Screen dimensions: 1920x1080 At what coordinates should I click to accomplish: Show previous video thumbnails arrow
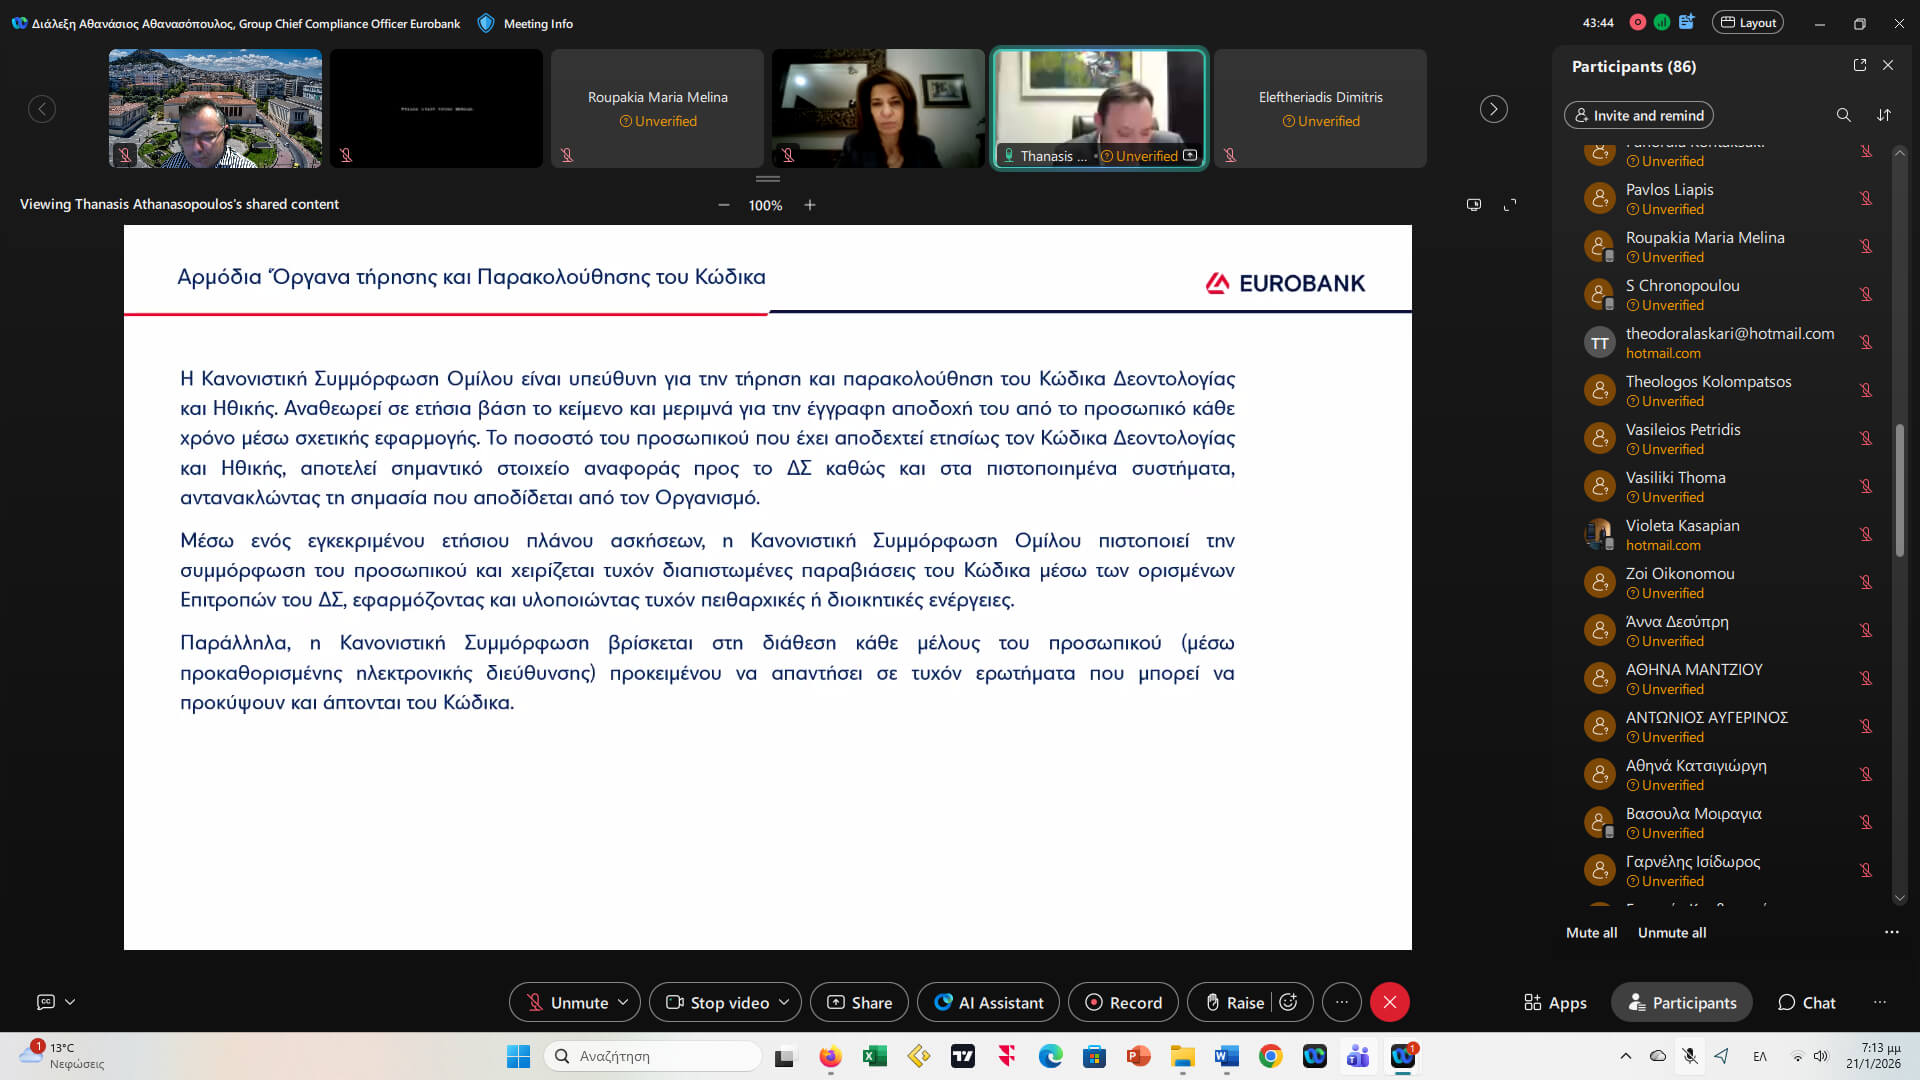pos(42,109)
